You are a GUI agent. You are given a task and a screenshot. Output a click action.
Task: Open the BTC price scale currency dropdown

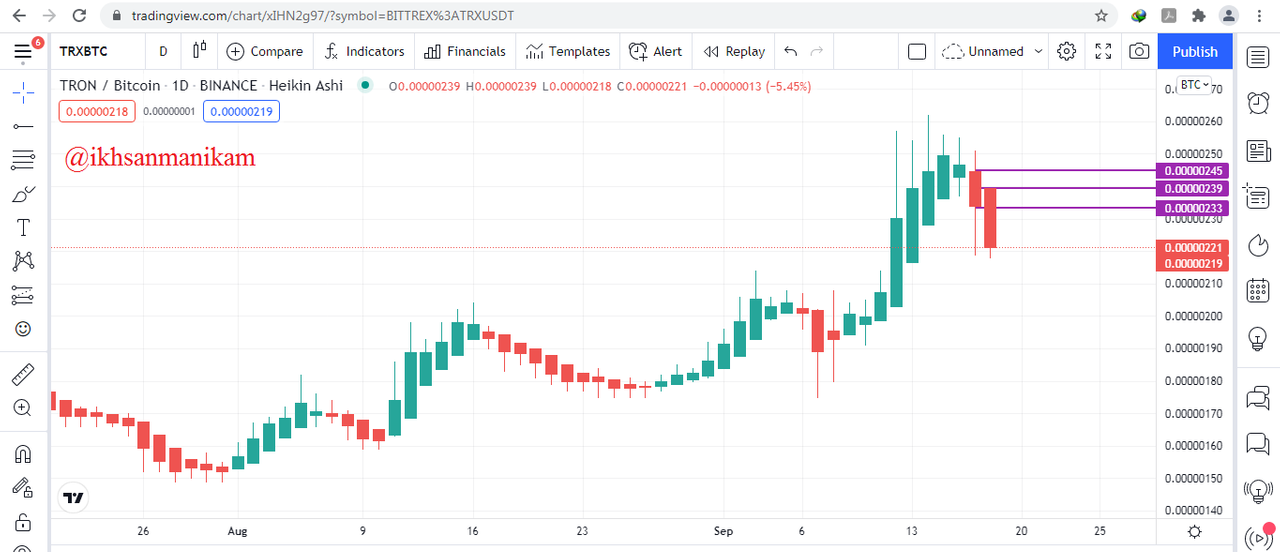pos(1194,85)
